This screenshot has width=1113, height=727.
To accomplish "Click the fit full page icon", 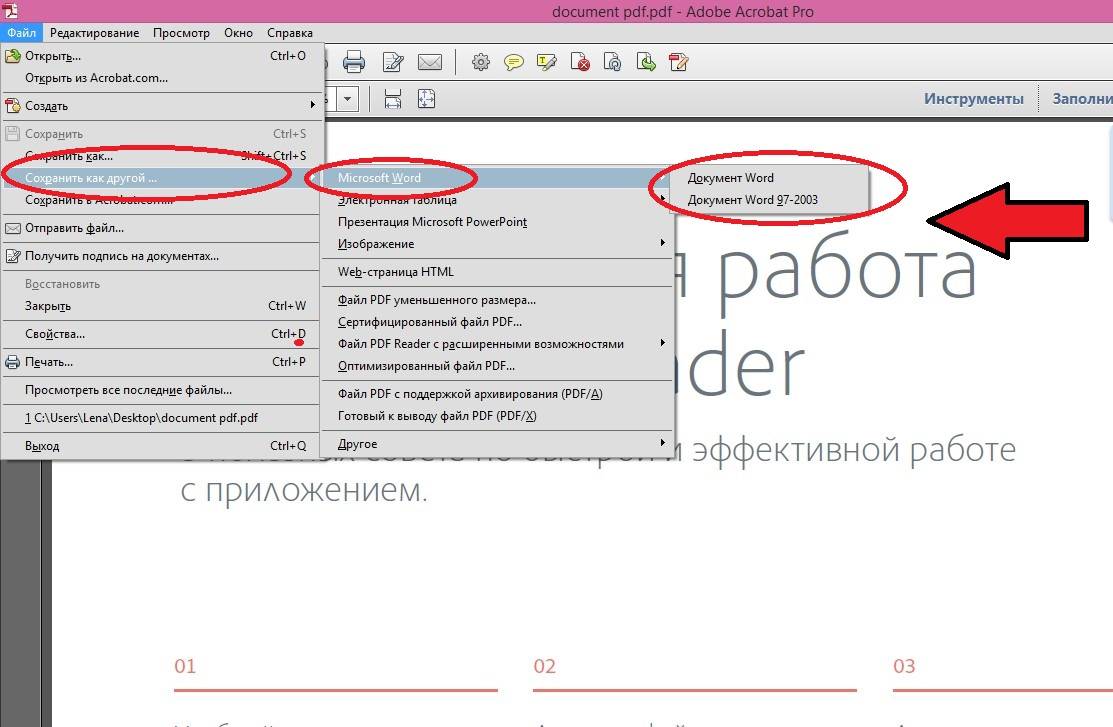I will coord(427,99).
